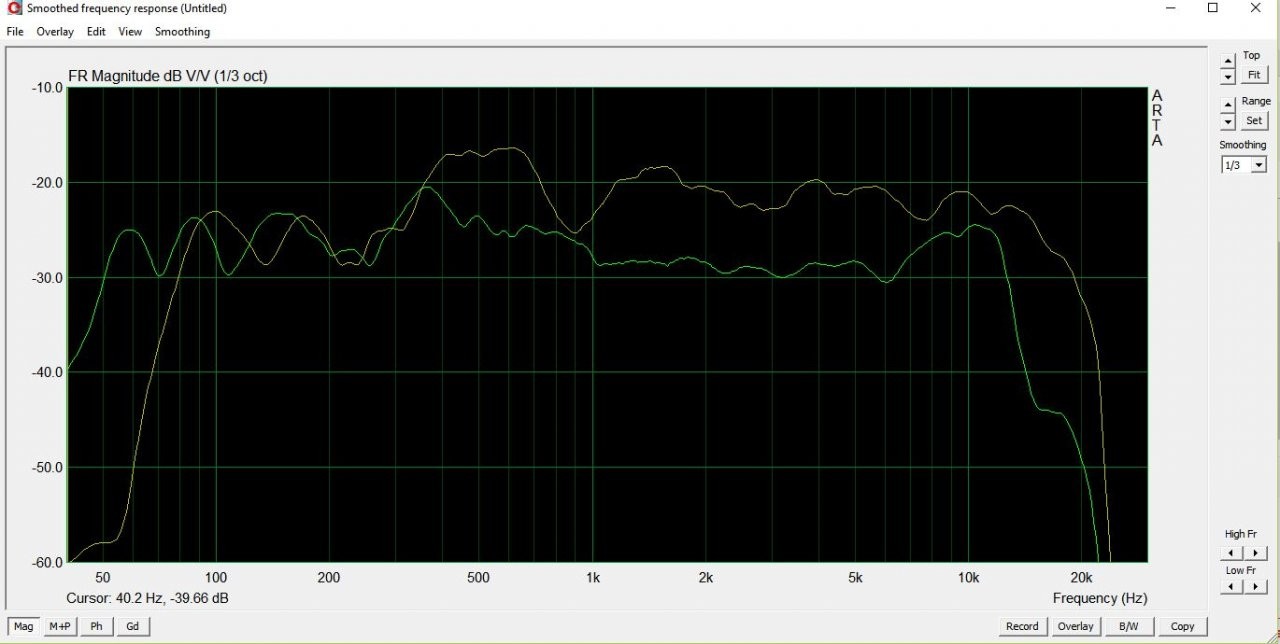Screen dimensions: 1280x644
Task: Open the Edit menu
Action: point(96,32)
